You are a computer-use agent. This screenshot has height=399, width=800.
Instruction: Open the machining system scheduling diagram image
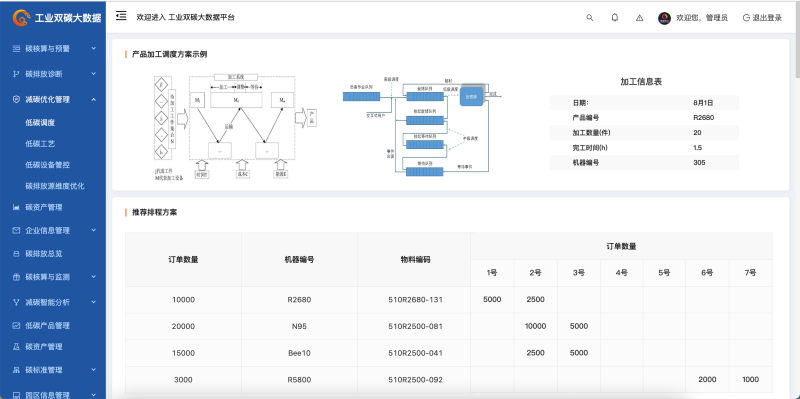coord(236,127)
